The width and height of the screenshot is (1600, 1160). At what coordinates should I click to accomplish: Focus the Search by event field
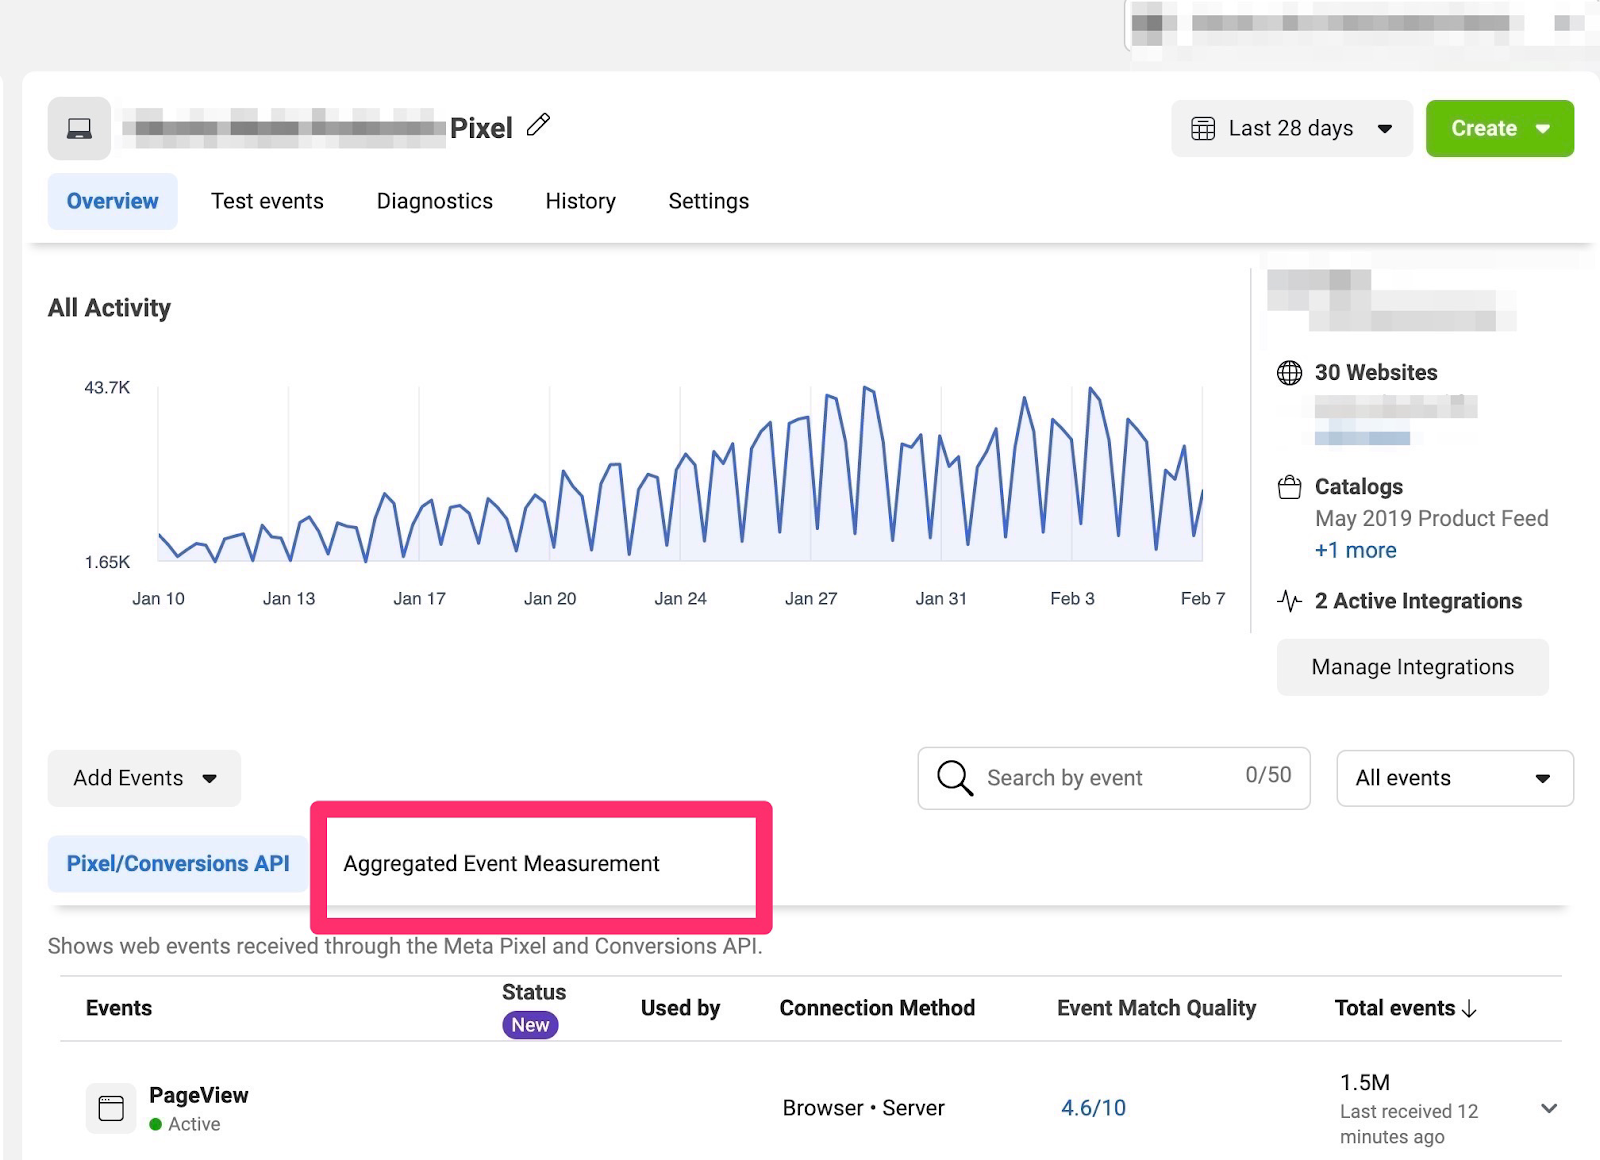(x=1113, y=778)
